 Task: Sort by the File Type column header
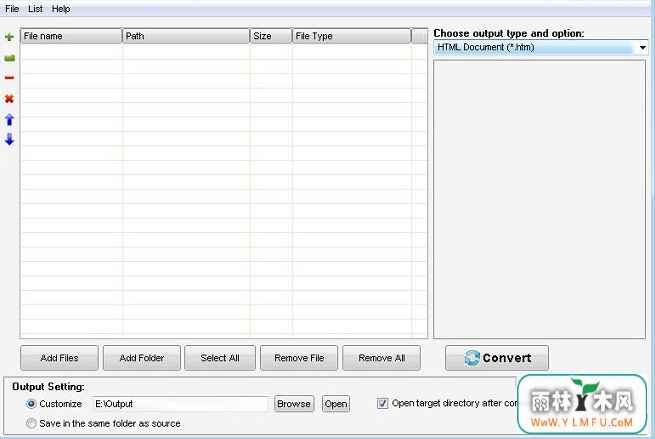pos(351,36)
